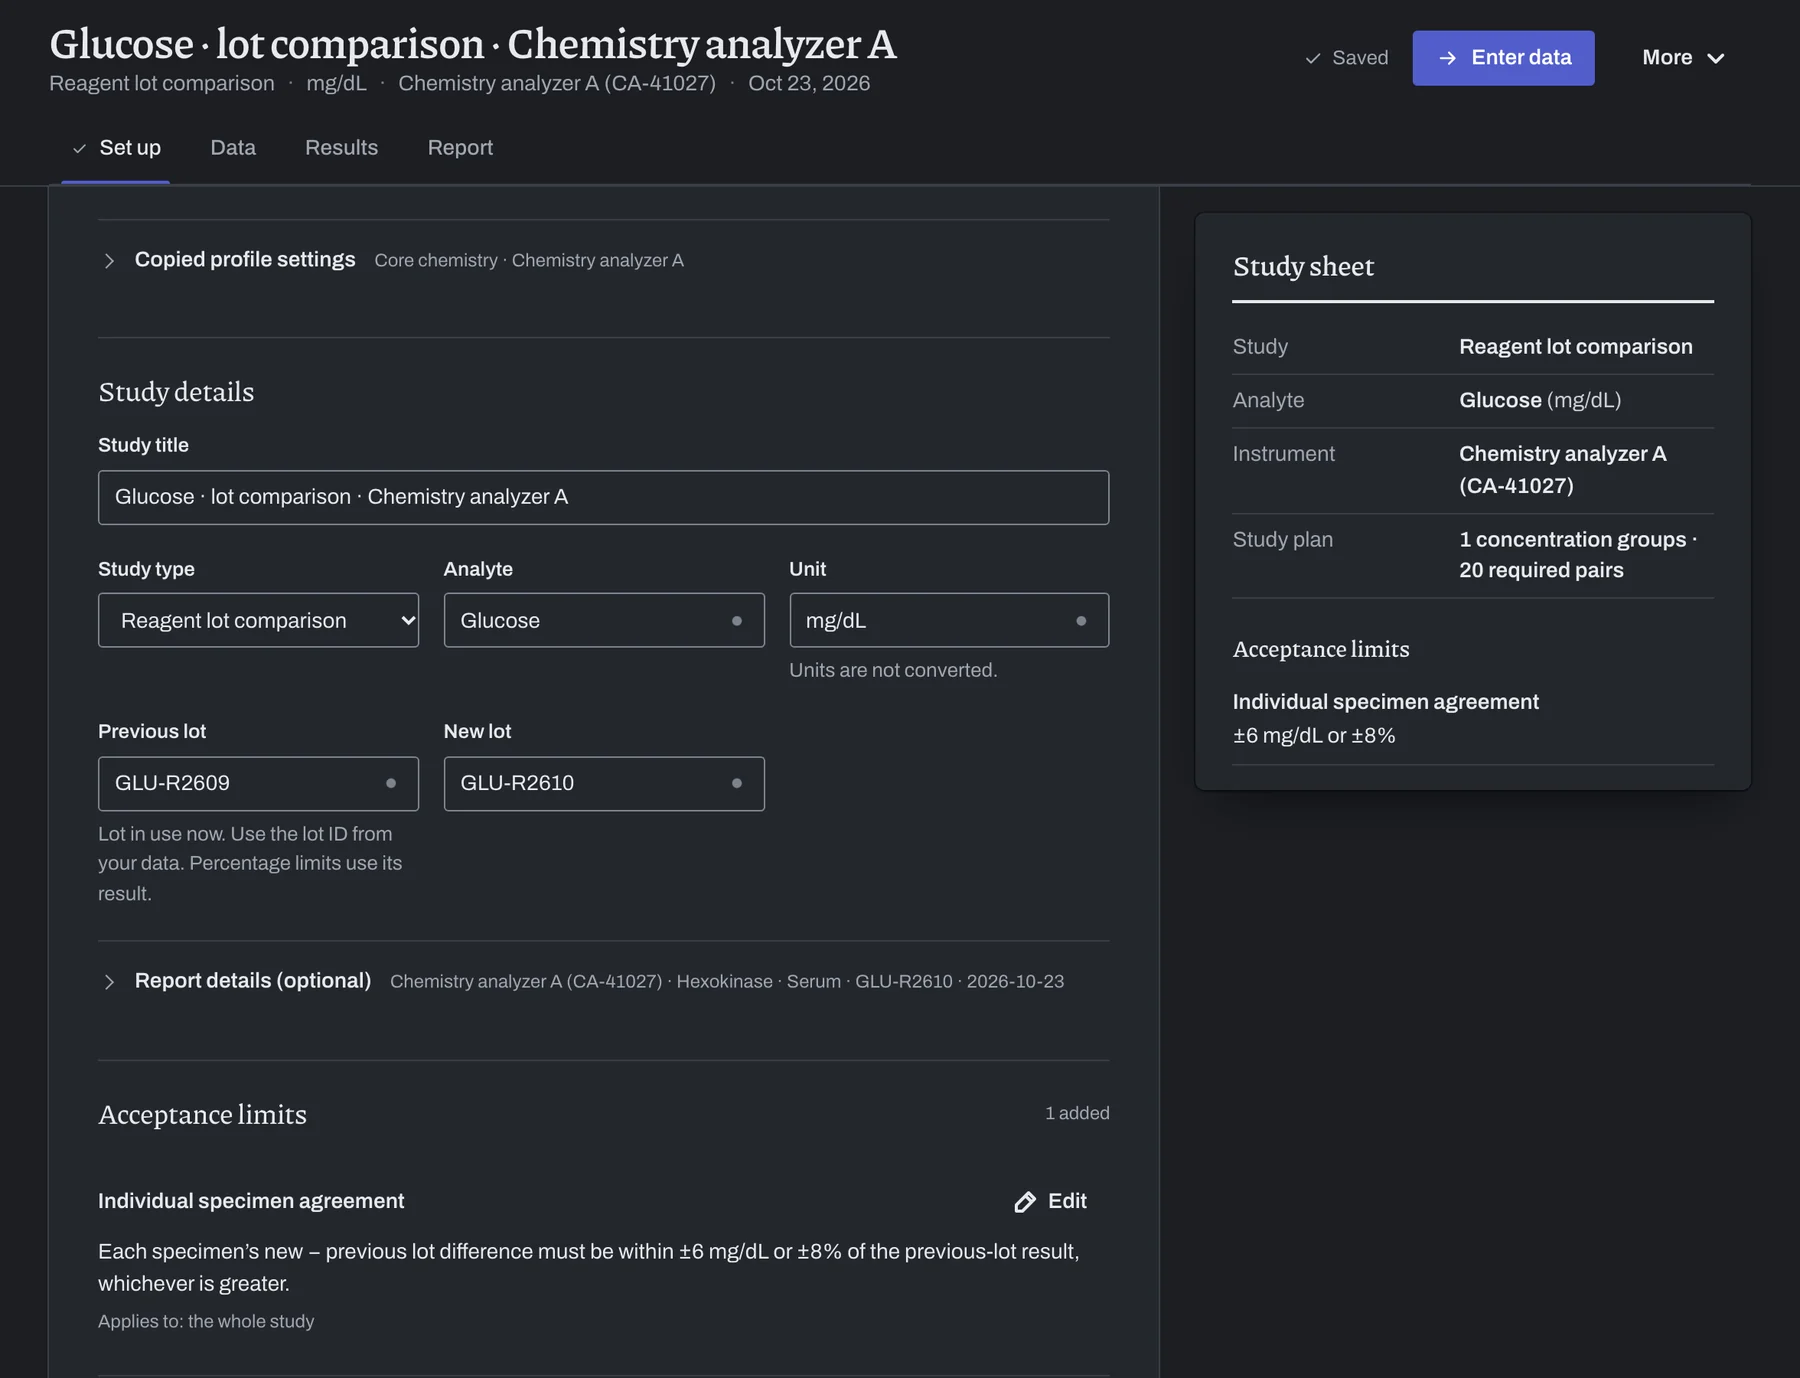Click the pencil icon beside Edit
This screenshot has height=1378, width=1800.
(x=1025, y=1202)
